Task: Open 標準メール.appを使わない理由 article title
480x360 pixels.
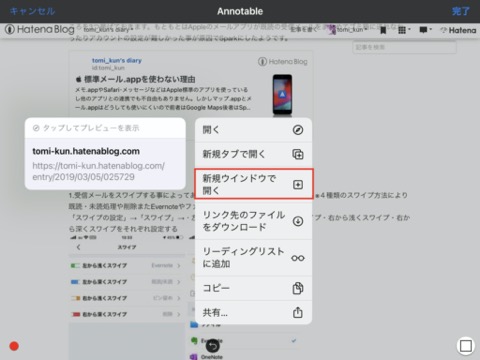Action: click(x=136, y=79)
